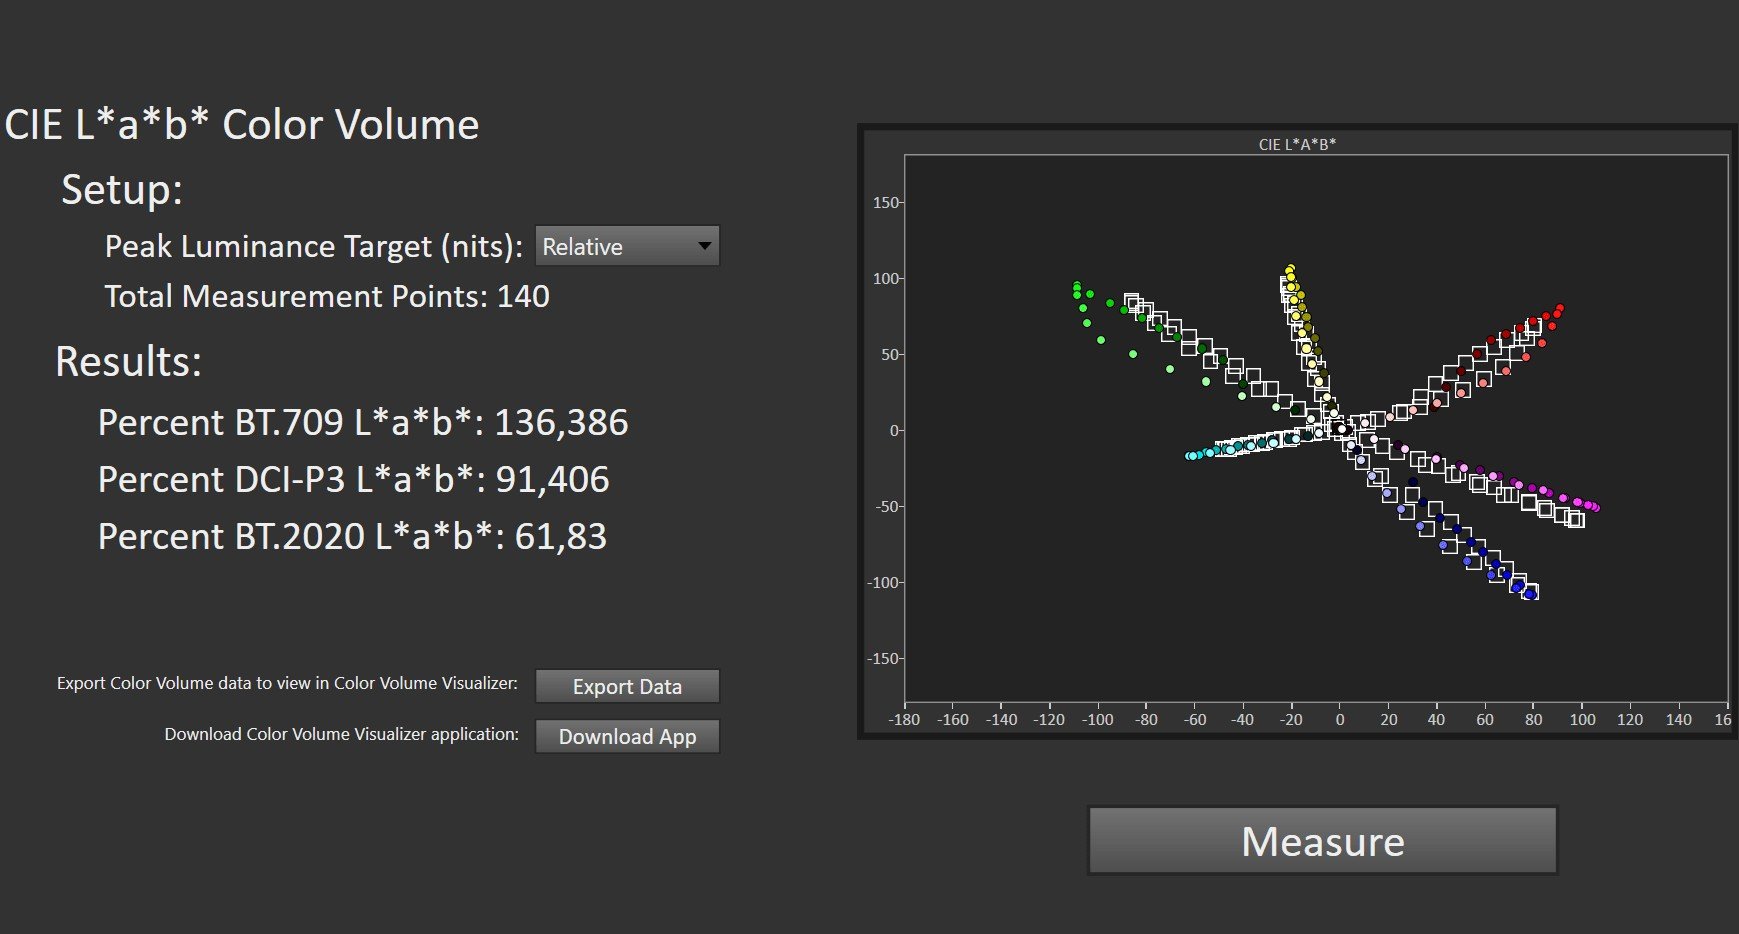This screenshot has height=934, width=1739.
Task: Click the Percent BT.2020 L*a*b*: 61,83 result
Action: click(x=352, y=536)
